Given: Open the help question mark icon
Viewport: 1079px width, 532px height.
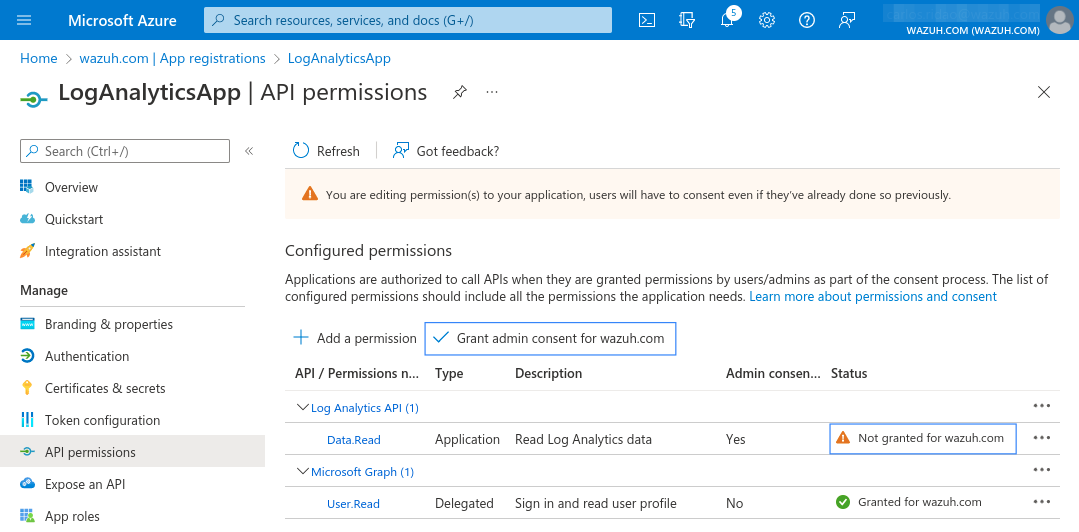Looking at the screenshot, I should [806, 20].
